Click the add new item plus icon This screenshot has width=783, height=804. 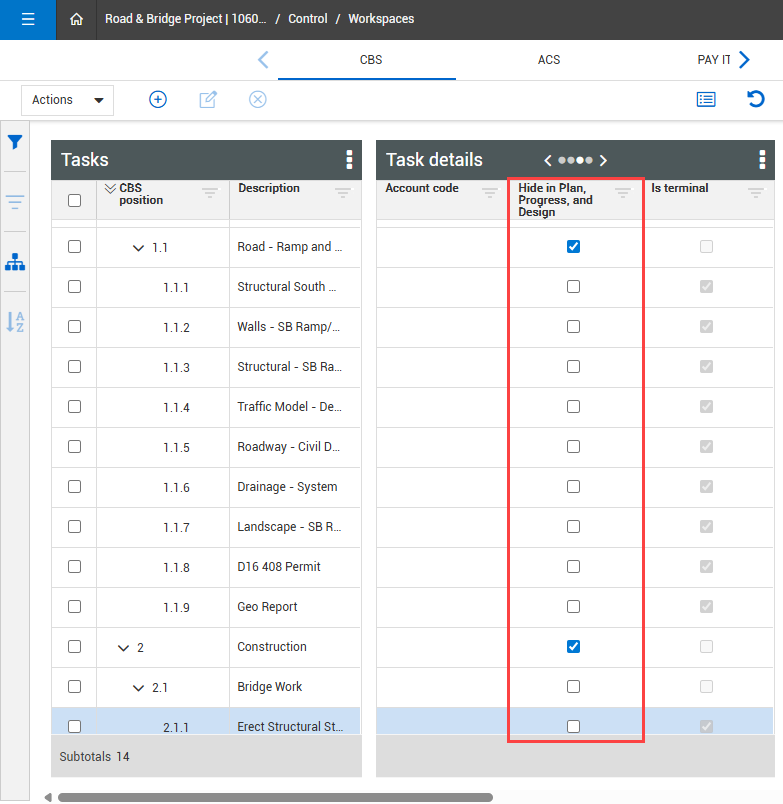(x=158, y=99)
